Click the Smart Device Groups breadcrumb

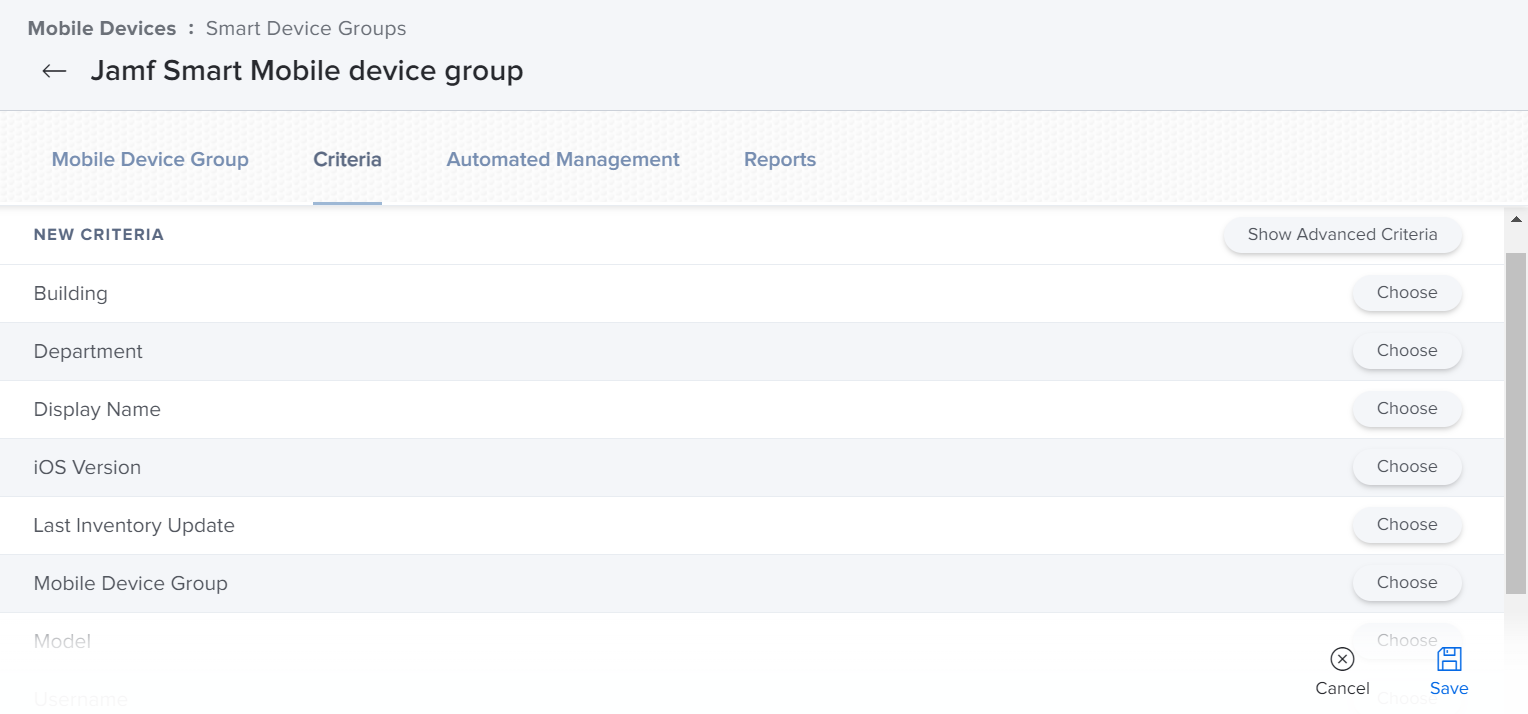[x=306, y=28]
